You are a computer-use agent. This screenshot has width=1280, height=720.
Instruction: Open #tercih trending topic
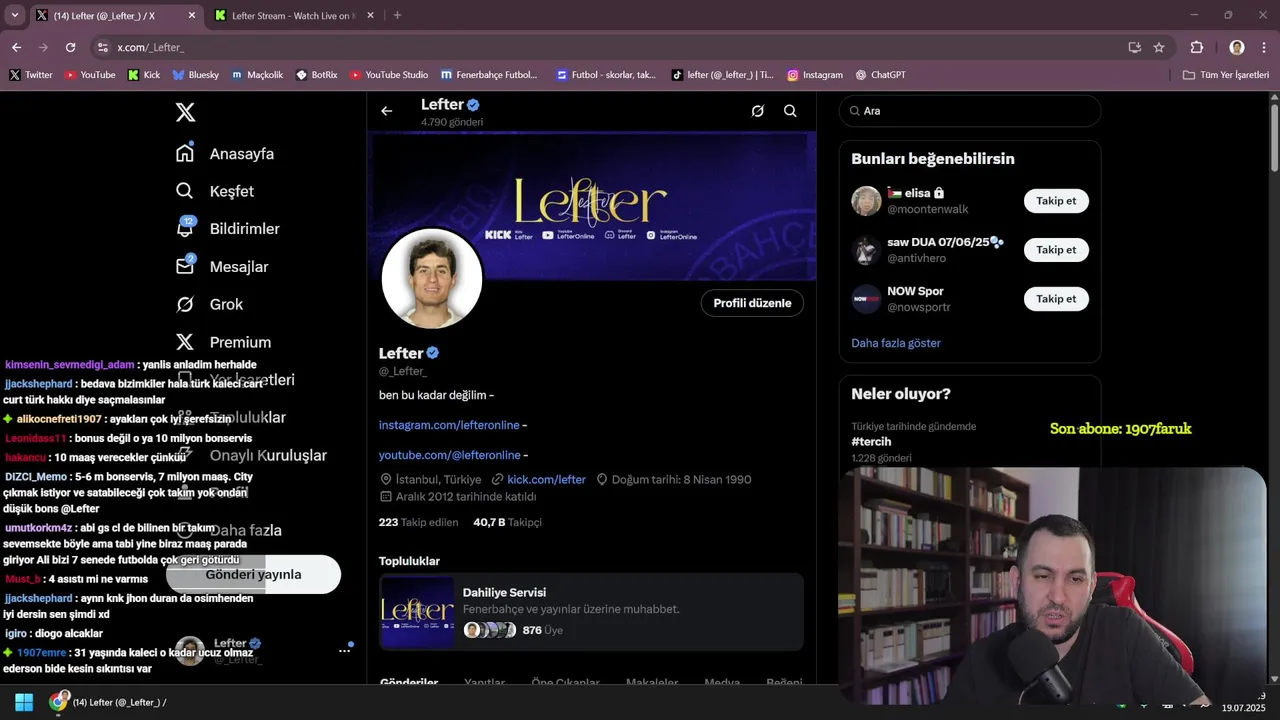click(871, 441)
